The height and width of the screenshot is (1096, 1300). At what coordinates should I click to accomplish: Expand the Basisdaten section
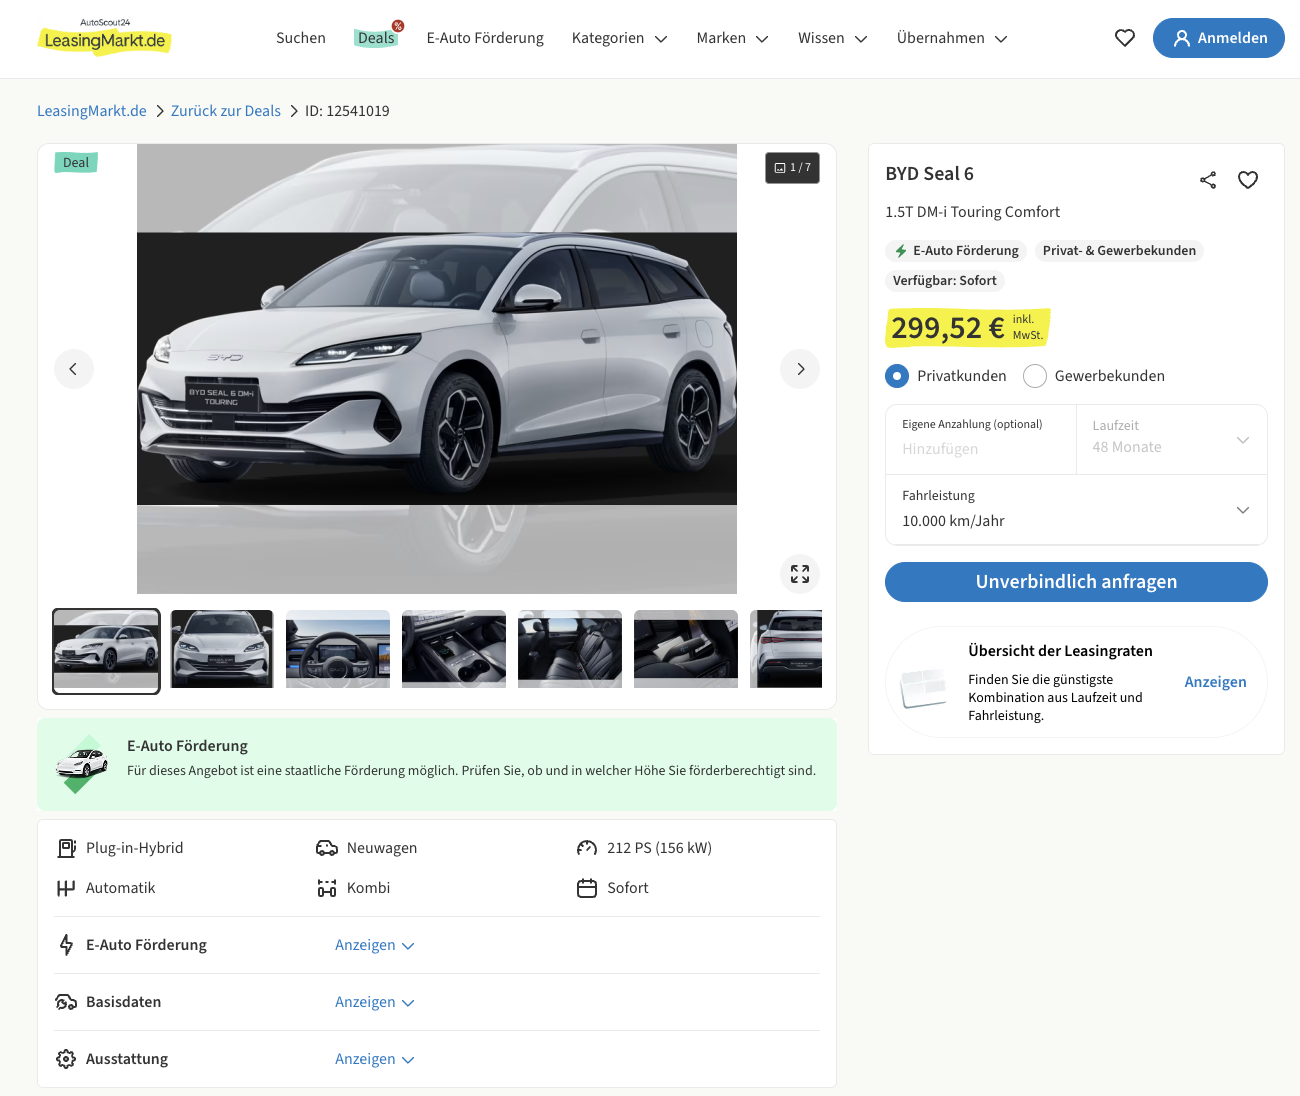pos(374,1002)
